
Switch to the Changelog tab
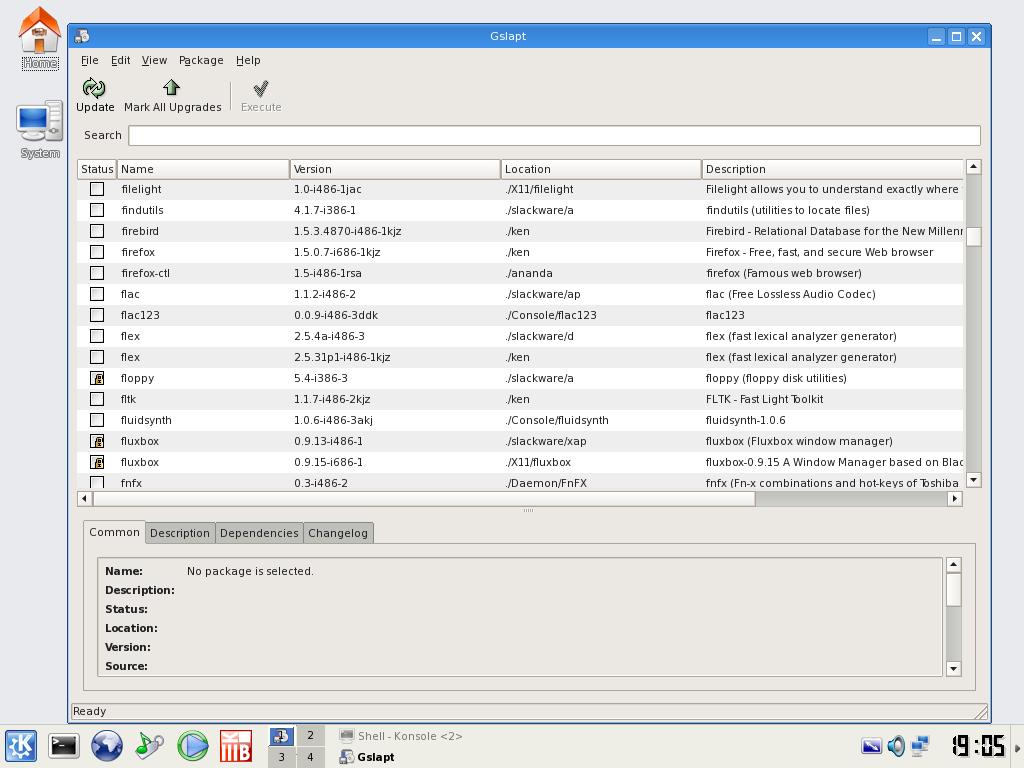point(338,533)
